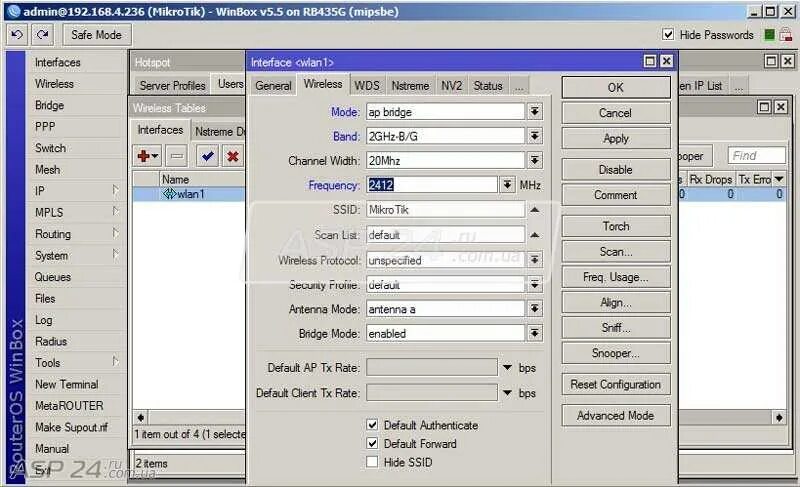Click the wlan1 interface icon in list
The width and height of the screenshot is (800, 487).
tap(169, 194)
